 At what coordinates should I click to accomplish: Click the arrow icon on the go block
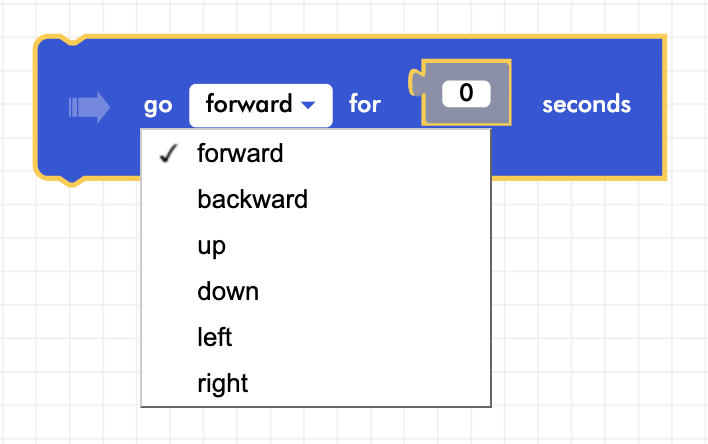(88, 106)
